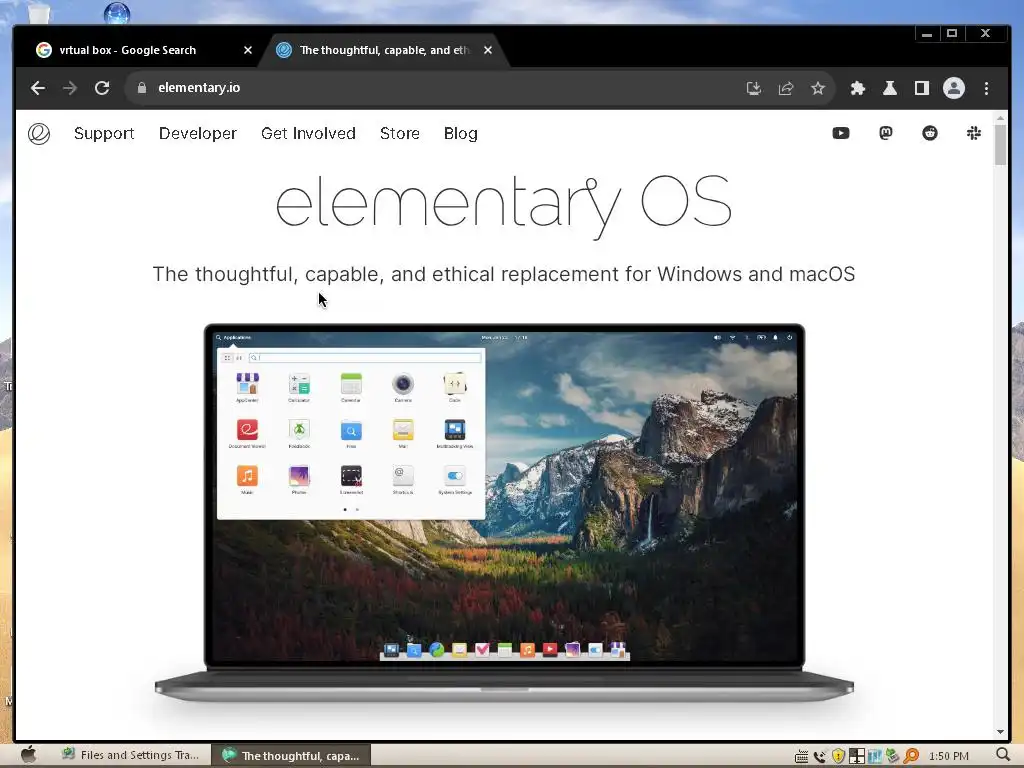Open elementary's Mastodon icon

click(886, 133)
